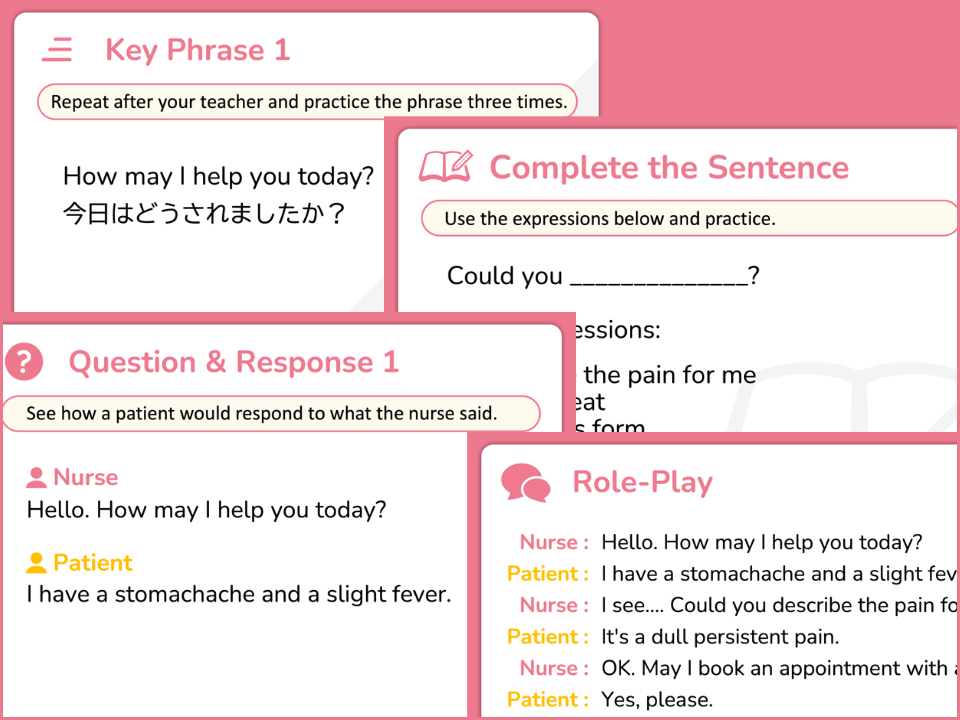Click the question mark circle icon
The image size is (960, 720).
[x=24, y=362]
